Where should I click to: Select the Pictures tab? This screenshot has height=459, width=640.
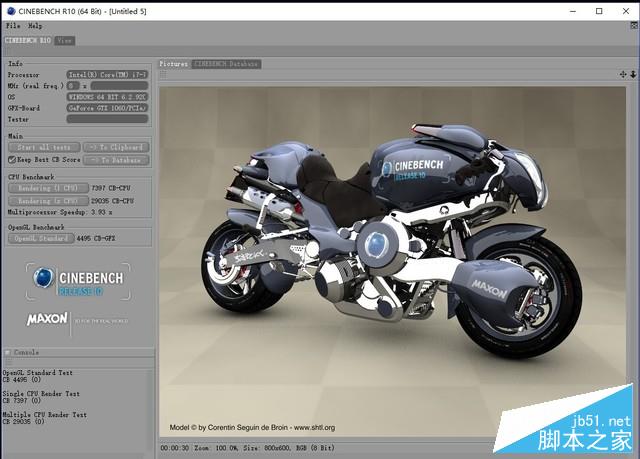pos(174,64)
